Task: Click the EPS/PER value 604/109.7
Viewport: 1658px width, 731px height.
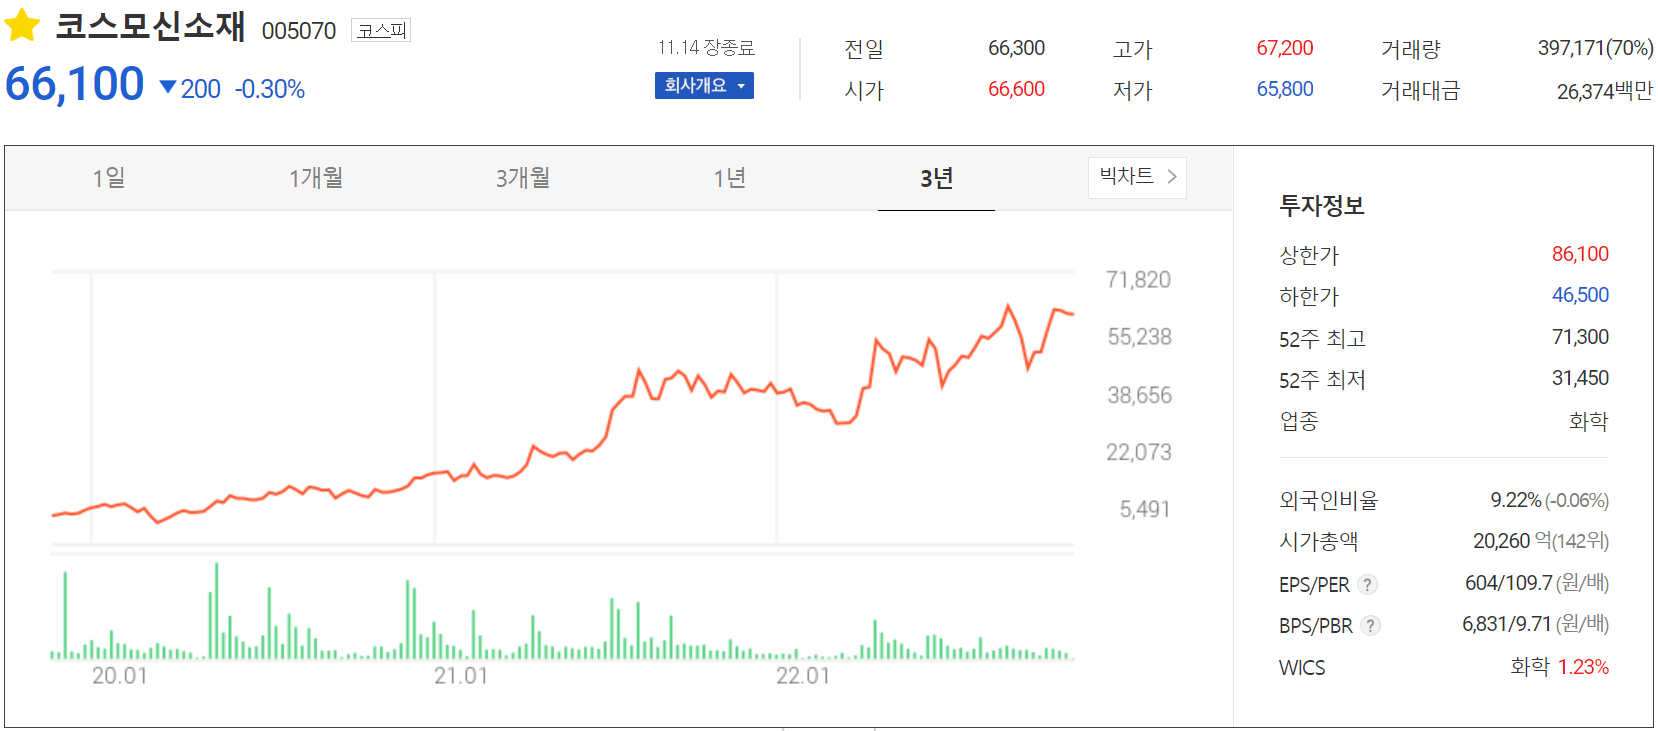Action: pyautogui.click(x=1508, y=583)
